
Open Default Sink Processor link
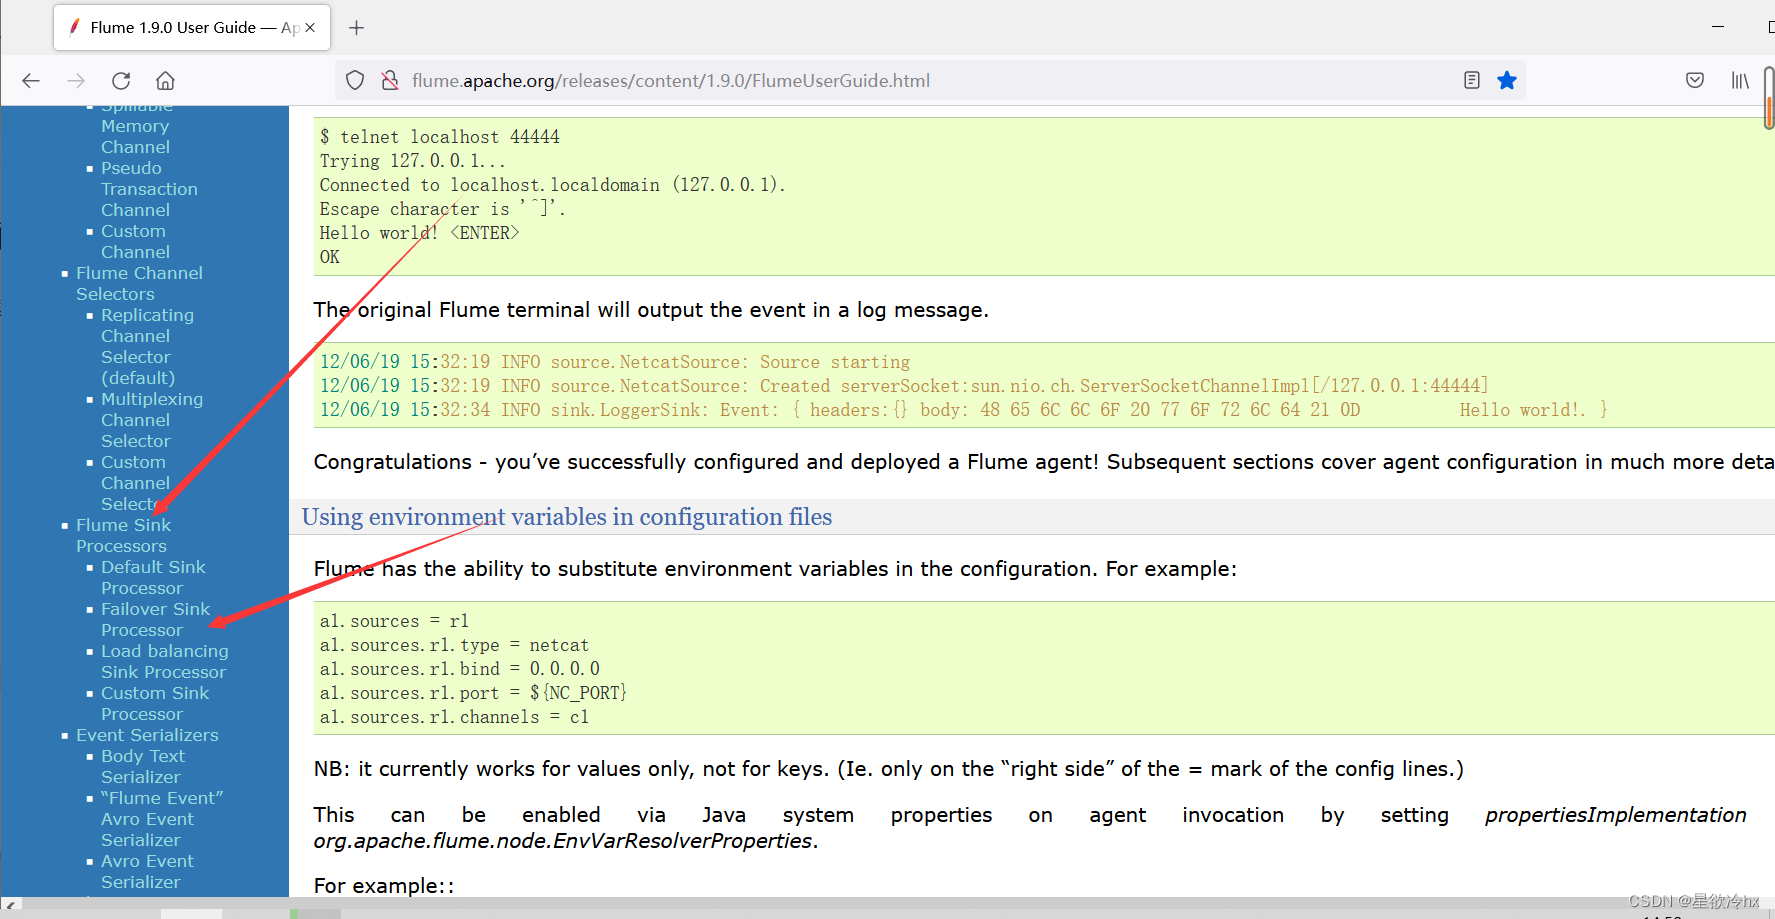(x=153, y=577)
